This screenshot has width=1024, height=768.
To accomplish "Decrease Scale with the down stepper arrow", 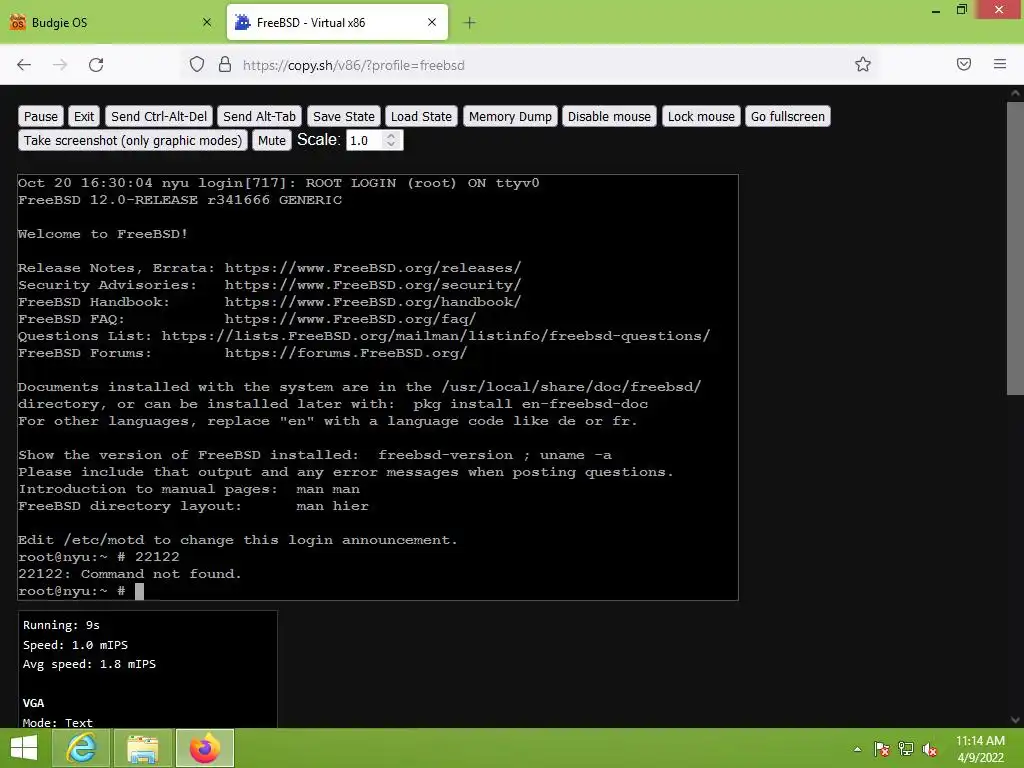I will [391, 144].
